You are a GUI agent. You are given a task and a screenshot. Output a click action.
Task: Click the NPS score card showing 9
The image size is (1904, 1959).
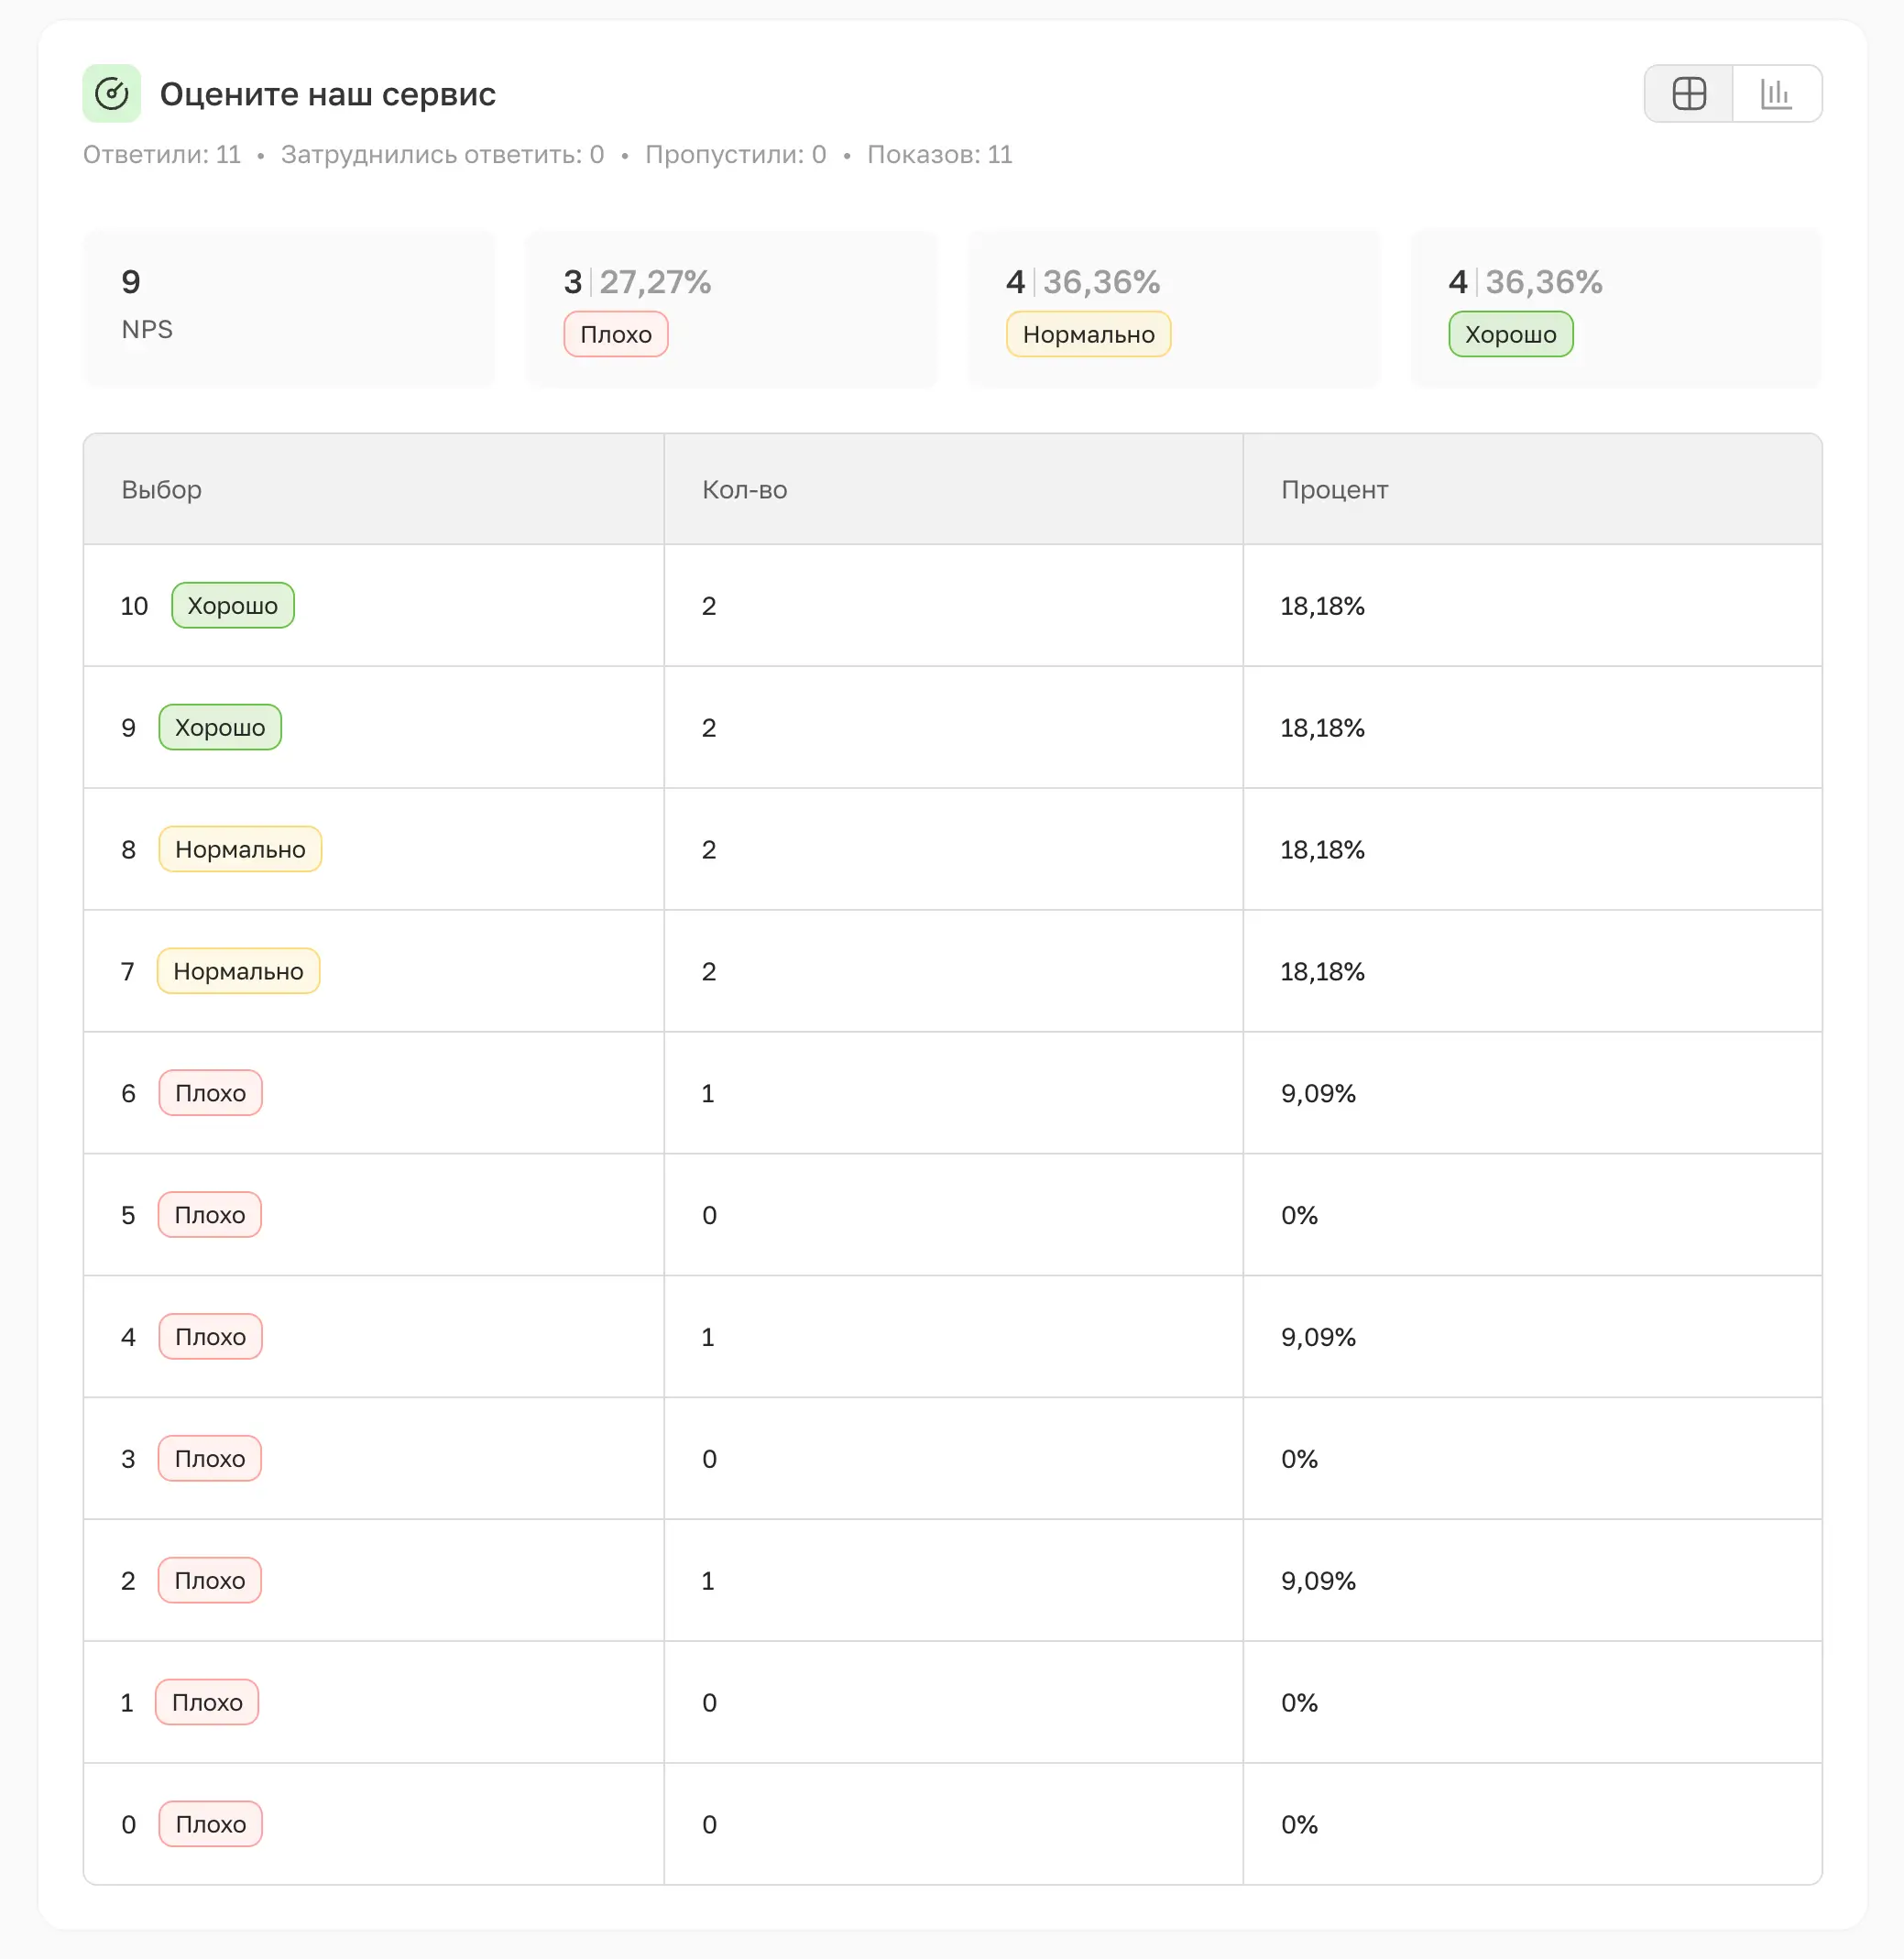[x=289, y=307]
